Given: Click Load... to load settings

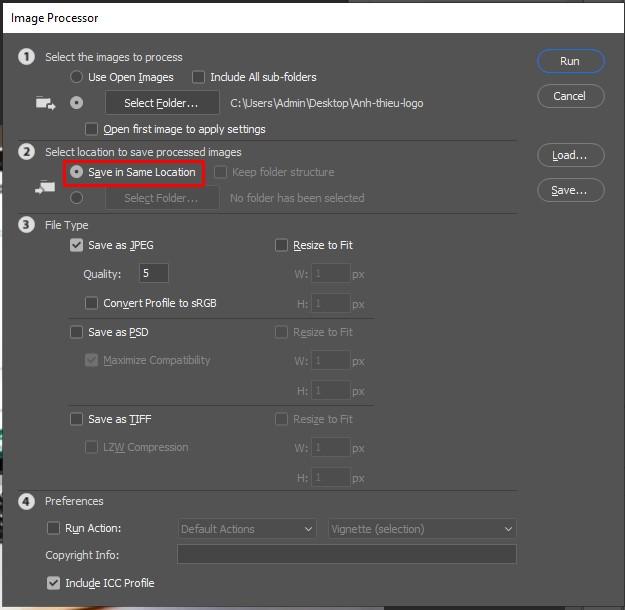Looking at the screenshot, I should pos(569,155).
